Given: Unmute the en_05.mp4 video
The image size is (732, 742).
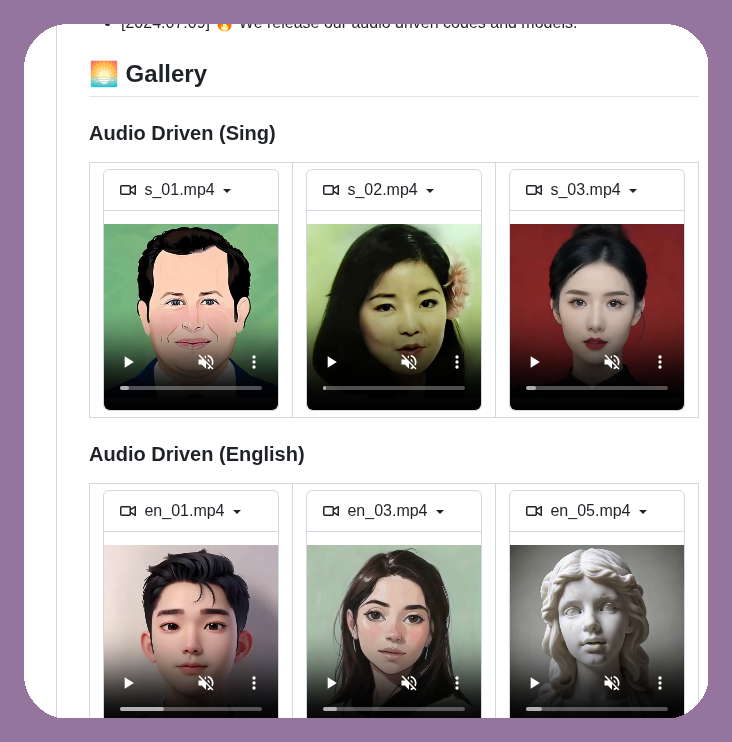Looking at the screenshot, I should 612,683.
